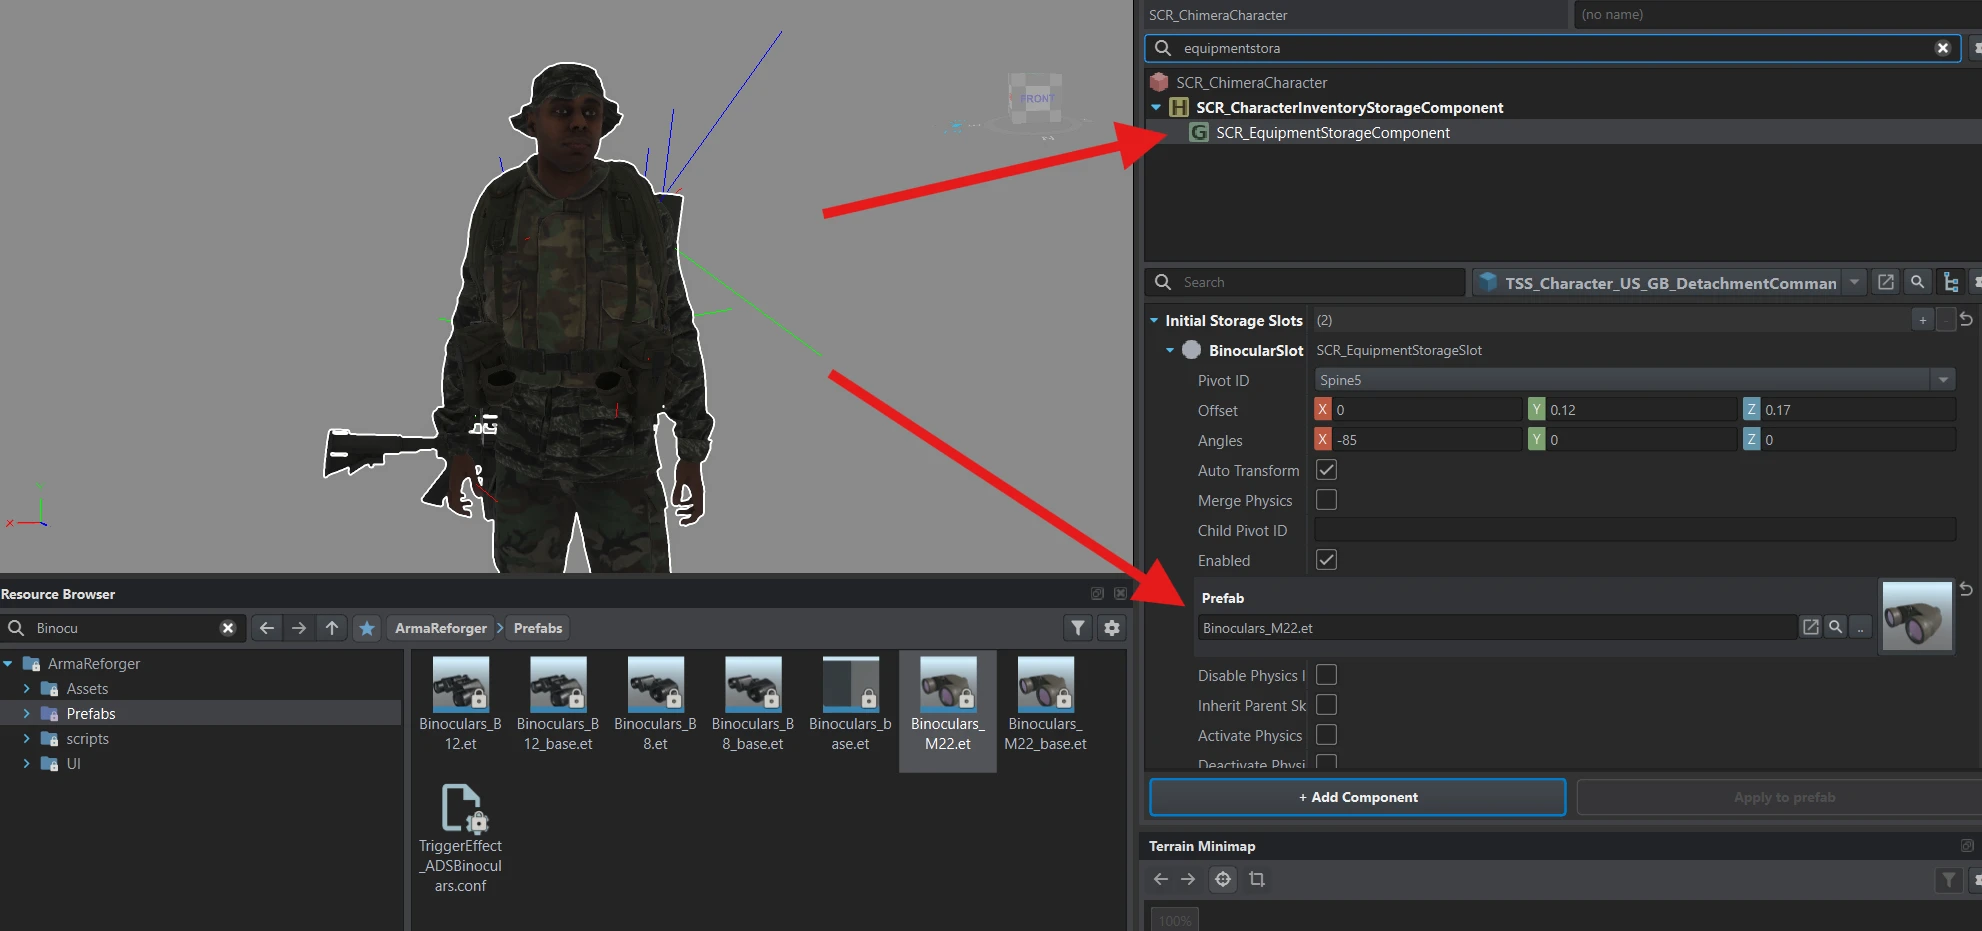Click the view orientation cube gizmo
Image resolution: width=1982 pixels, height=931 pixels.
(x=1035, y=98)
